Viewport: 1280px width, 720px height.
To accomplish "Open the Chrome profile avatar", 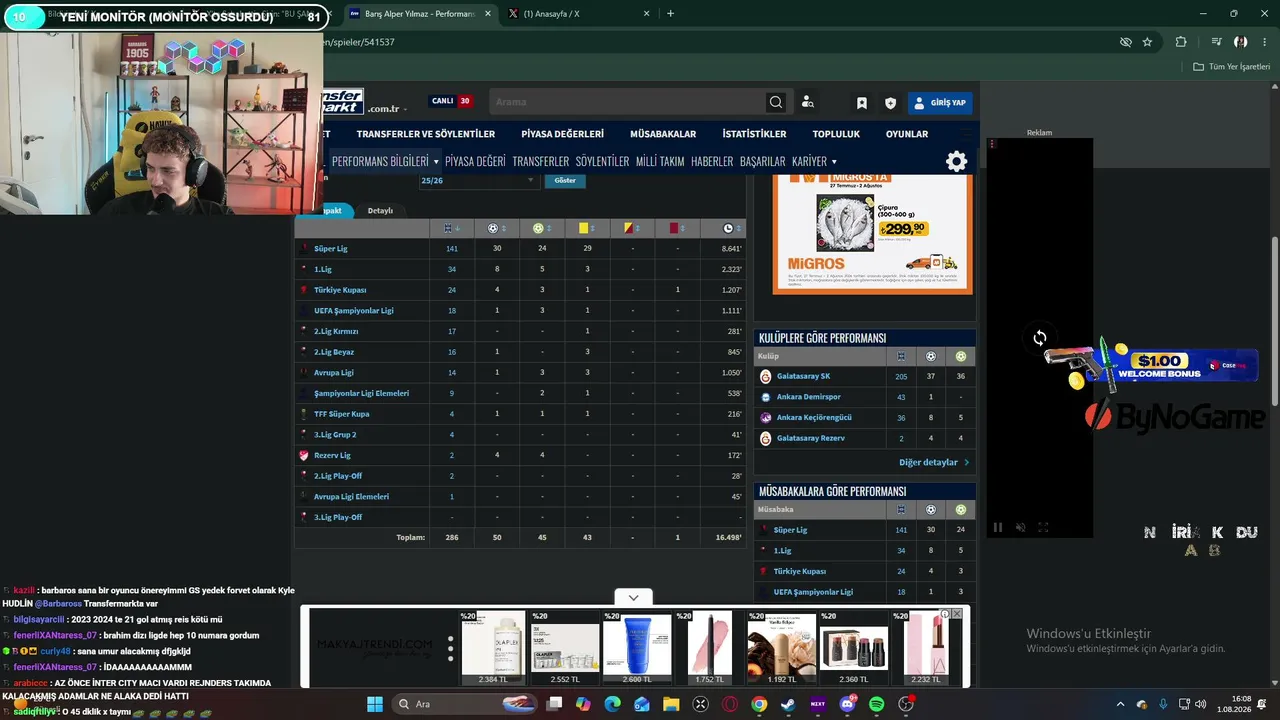I will (1240, 42).
